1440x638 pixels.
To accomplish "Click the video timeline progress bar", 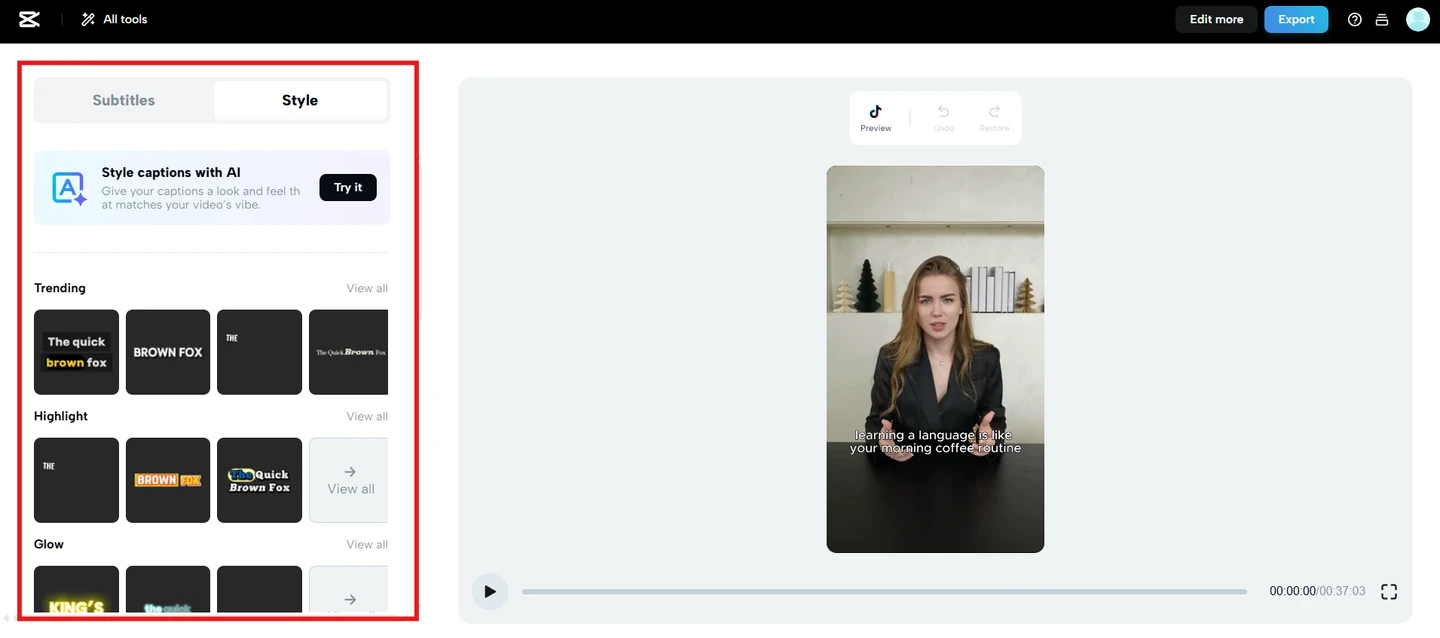I will [x=884, y=592].
